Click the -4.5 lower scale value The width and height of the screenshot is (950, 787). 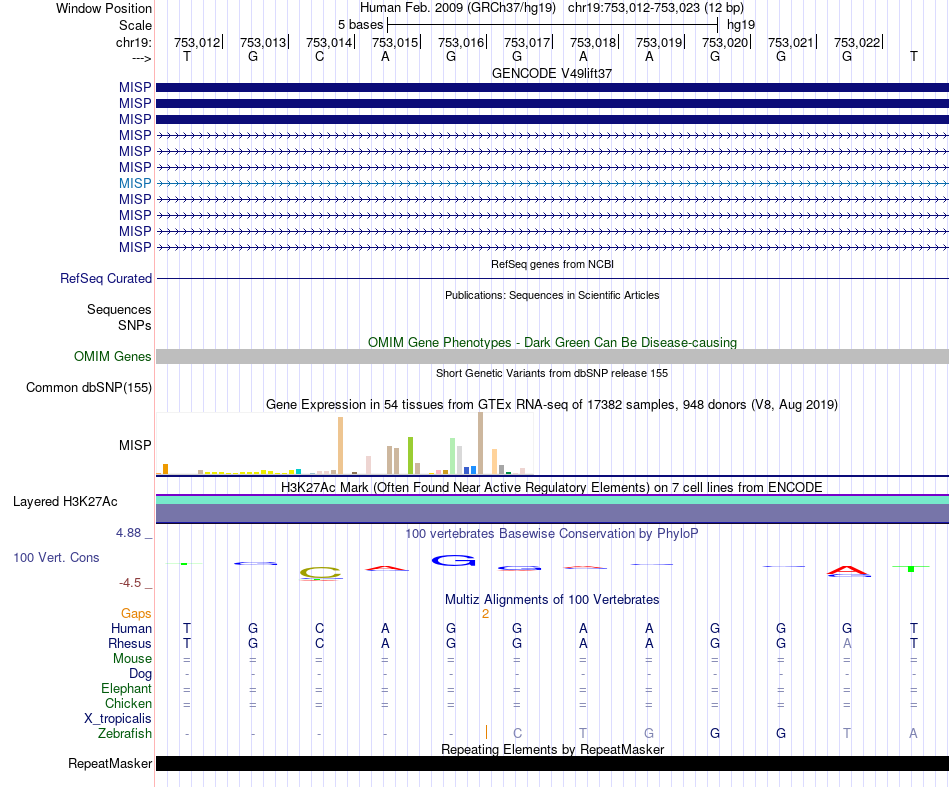pyautogui.click(x=130, y=583)
